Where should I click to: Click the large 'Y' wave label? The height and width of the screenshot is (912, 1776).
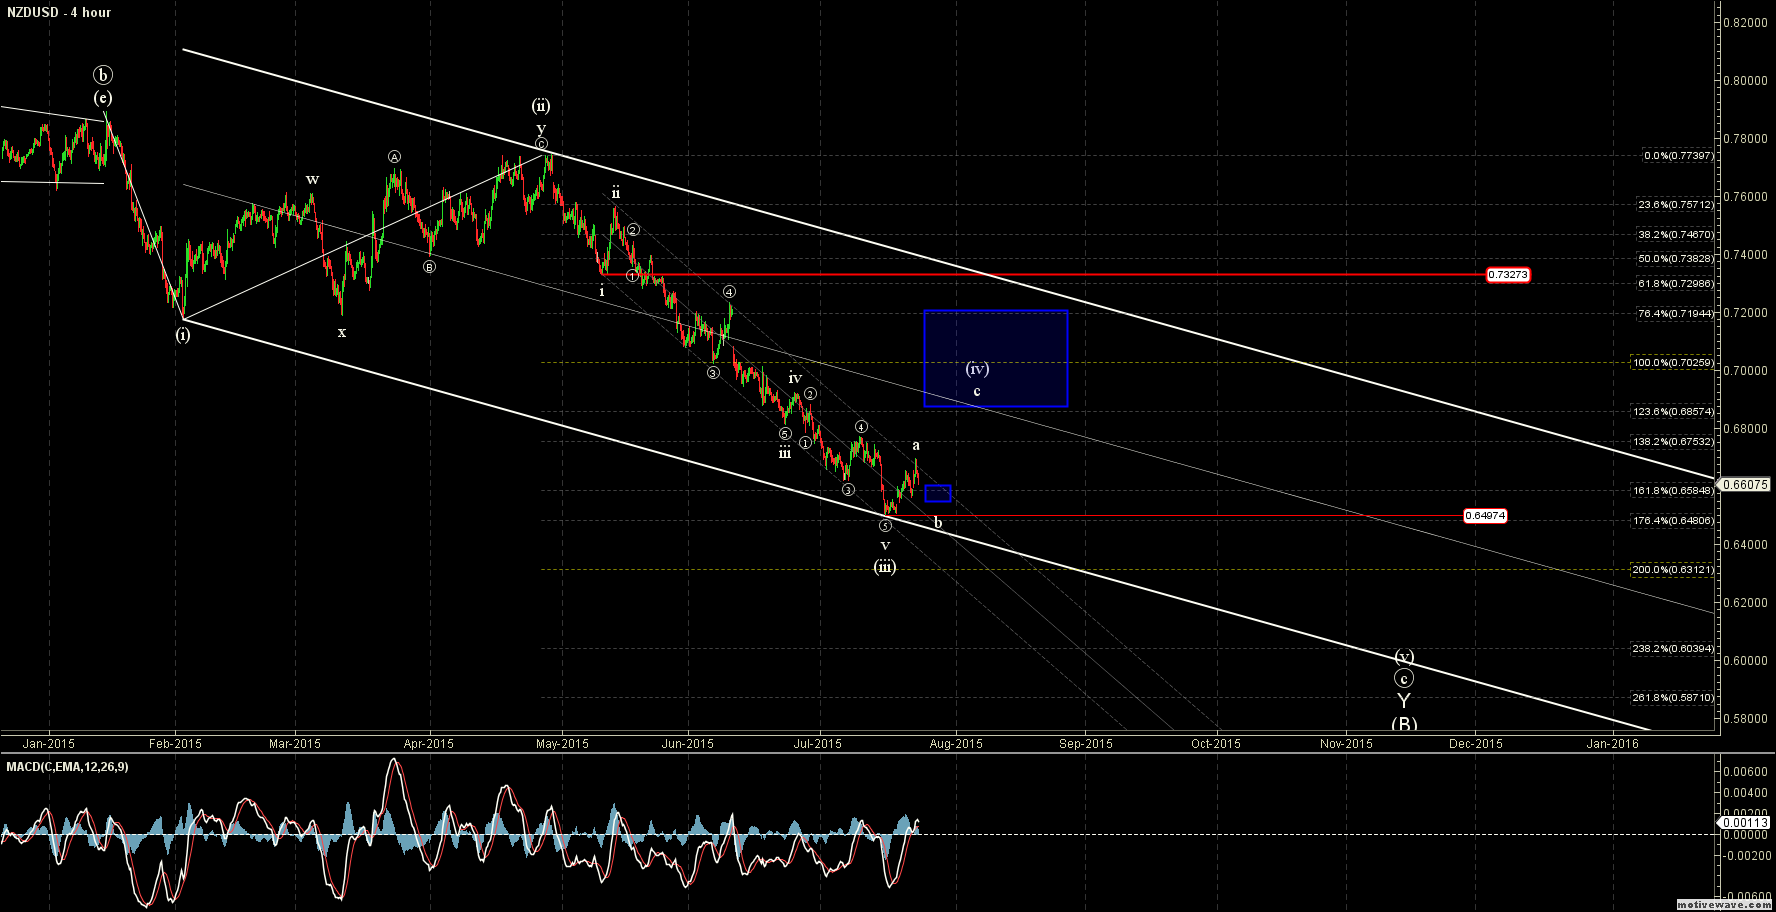pyautogui.click(x=1404, y=702)
